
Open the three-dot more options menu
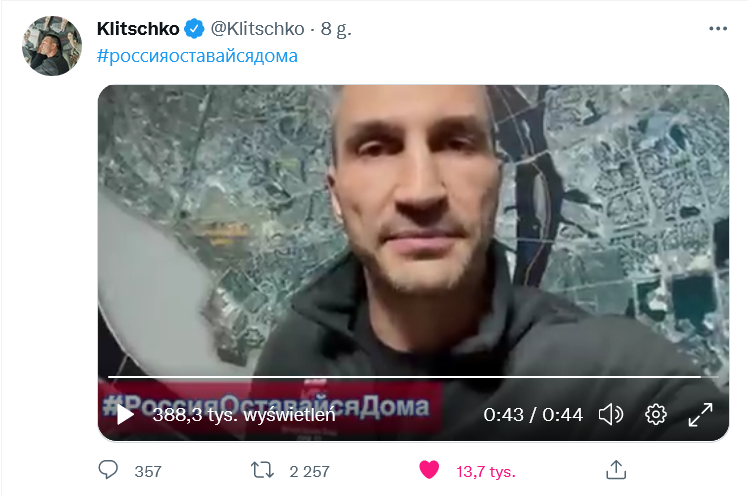(718, 29)
